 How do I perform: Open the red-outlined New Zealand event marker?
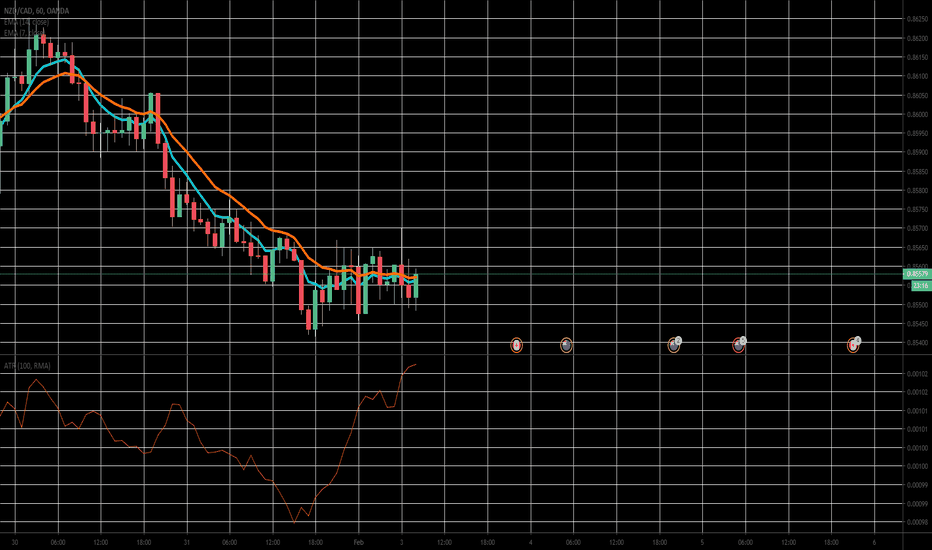pos(738,345)
